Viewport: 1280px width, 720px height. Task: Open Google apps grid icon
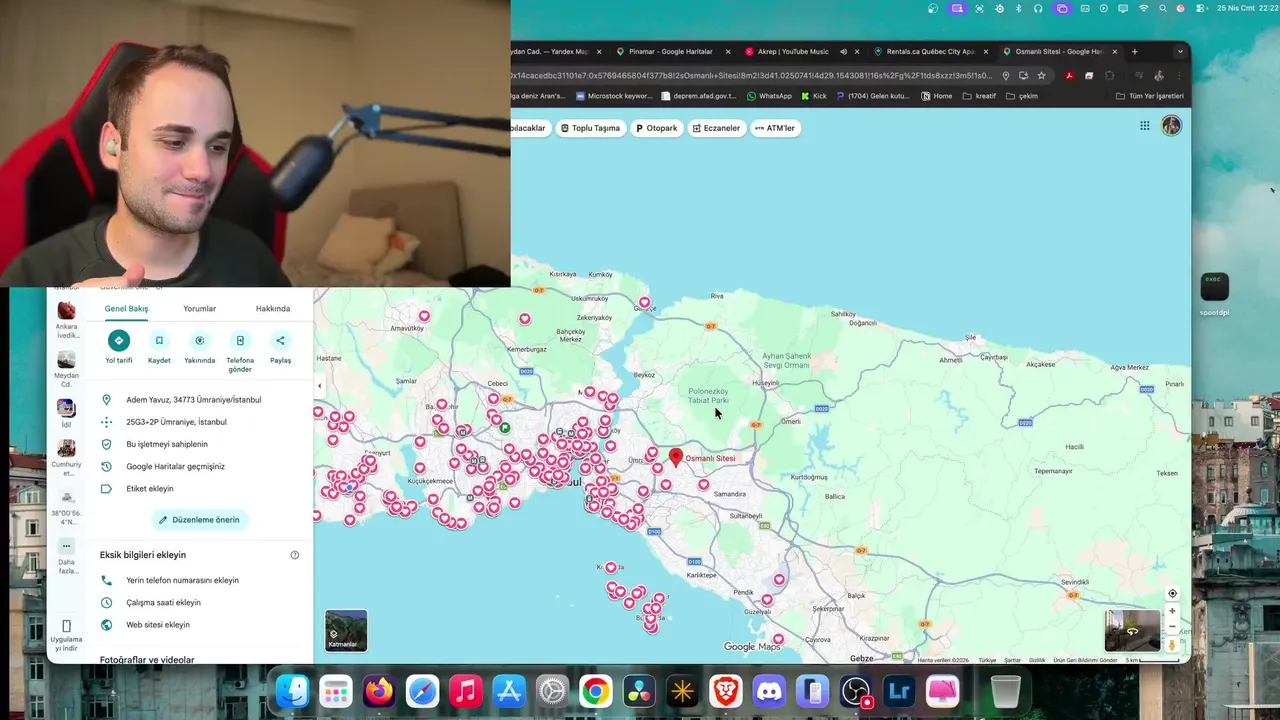[1144, 126]
